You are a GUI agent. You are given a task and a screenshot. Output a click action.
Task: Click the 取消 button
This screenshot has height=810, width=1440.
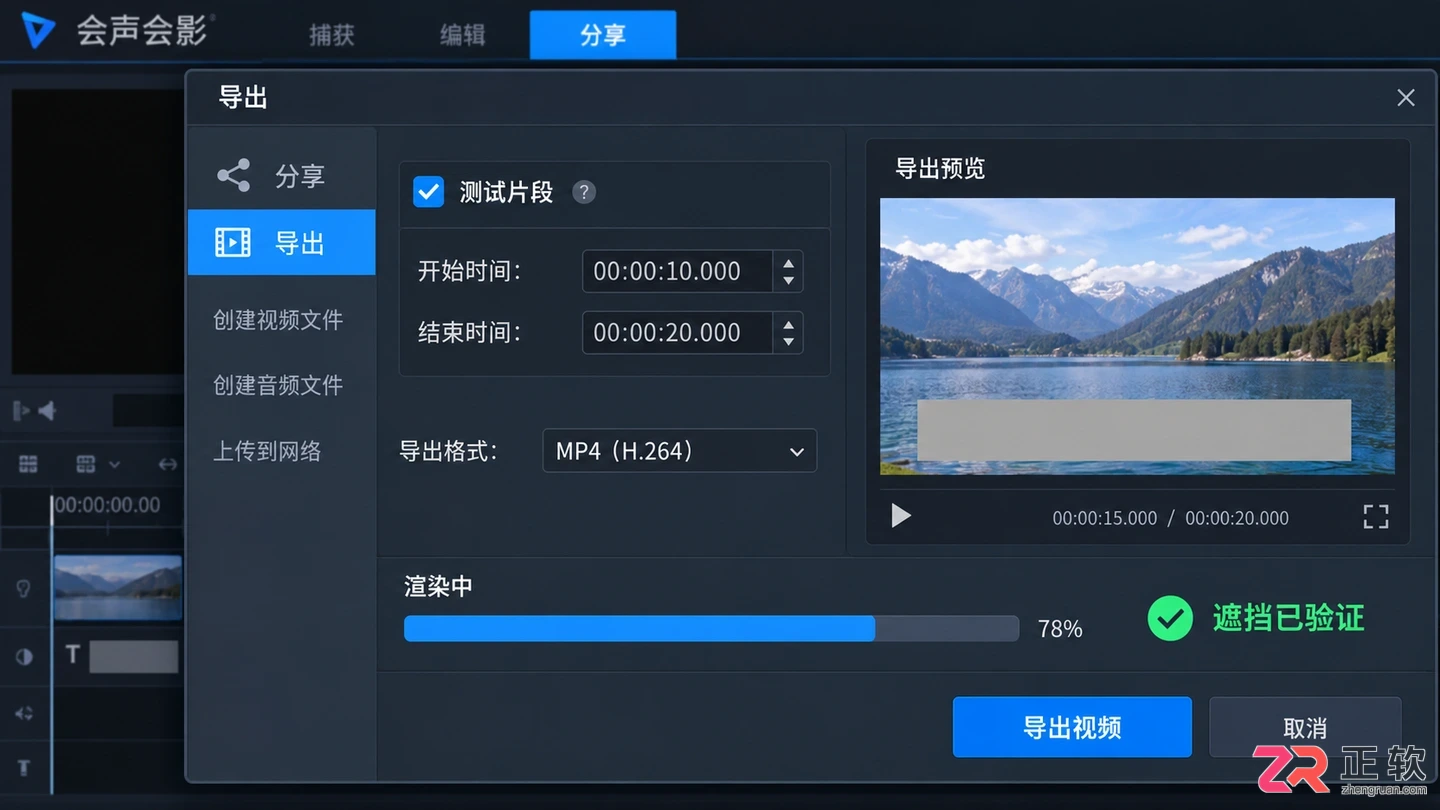tap(1305, 727)
